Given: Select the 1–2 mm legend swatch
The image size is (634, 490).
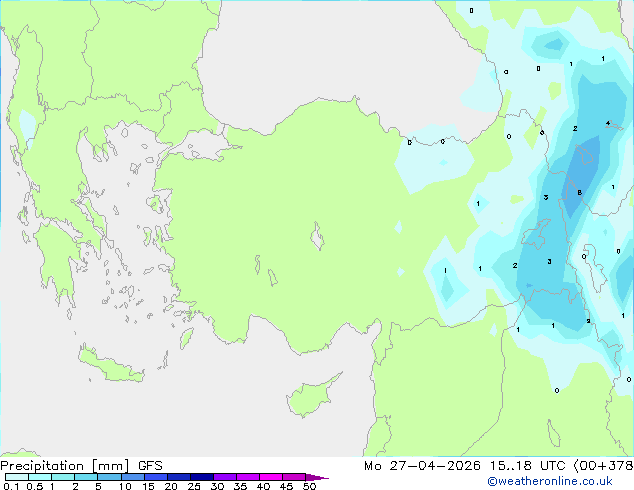Looking at the screenshot, I should coord(63,477).
